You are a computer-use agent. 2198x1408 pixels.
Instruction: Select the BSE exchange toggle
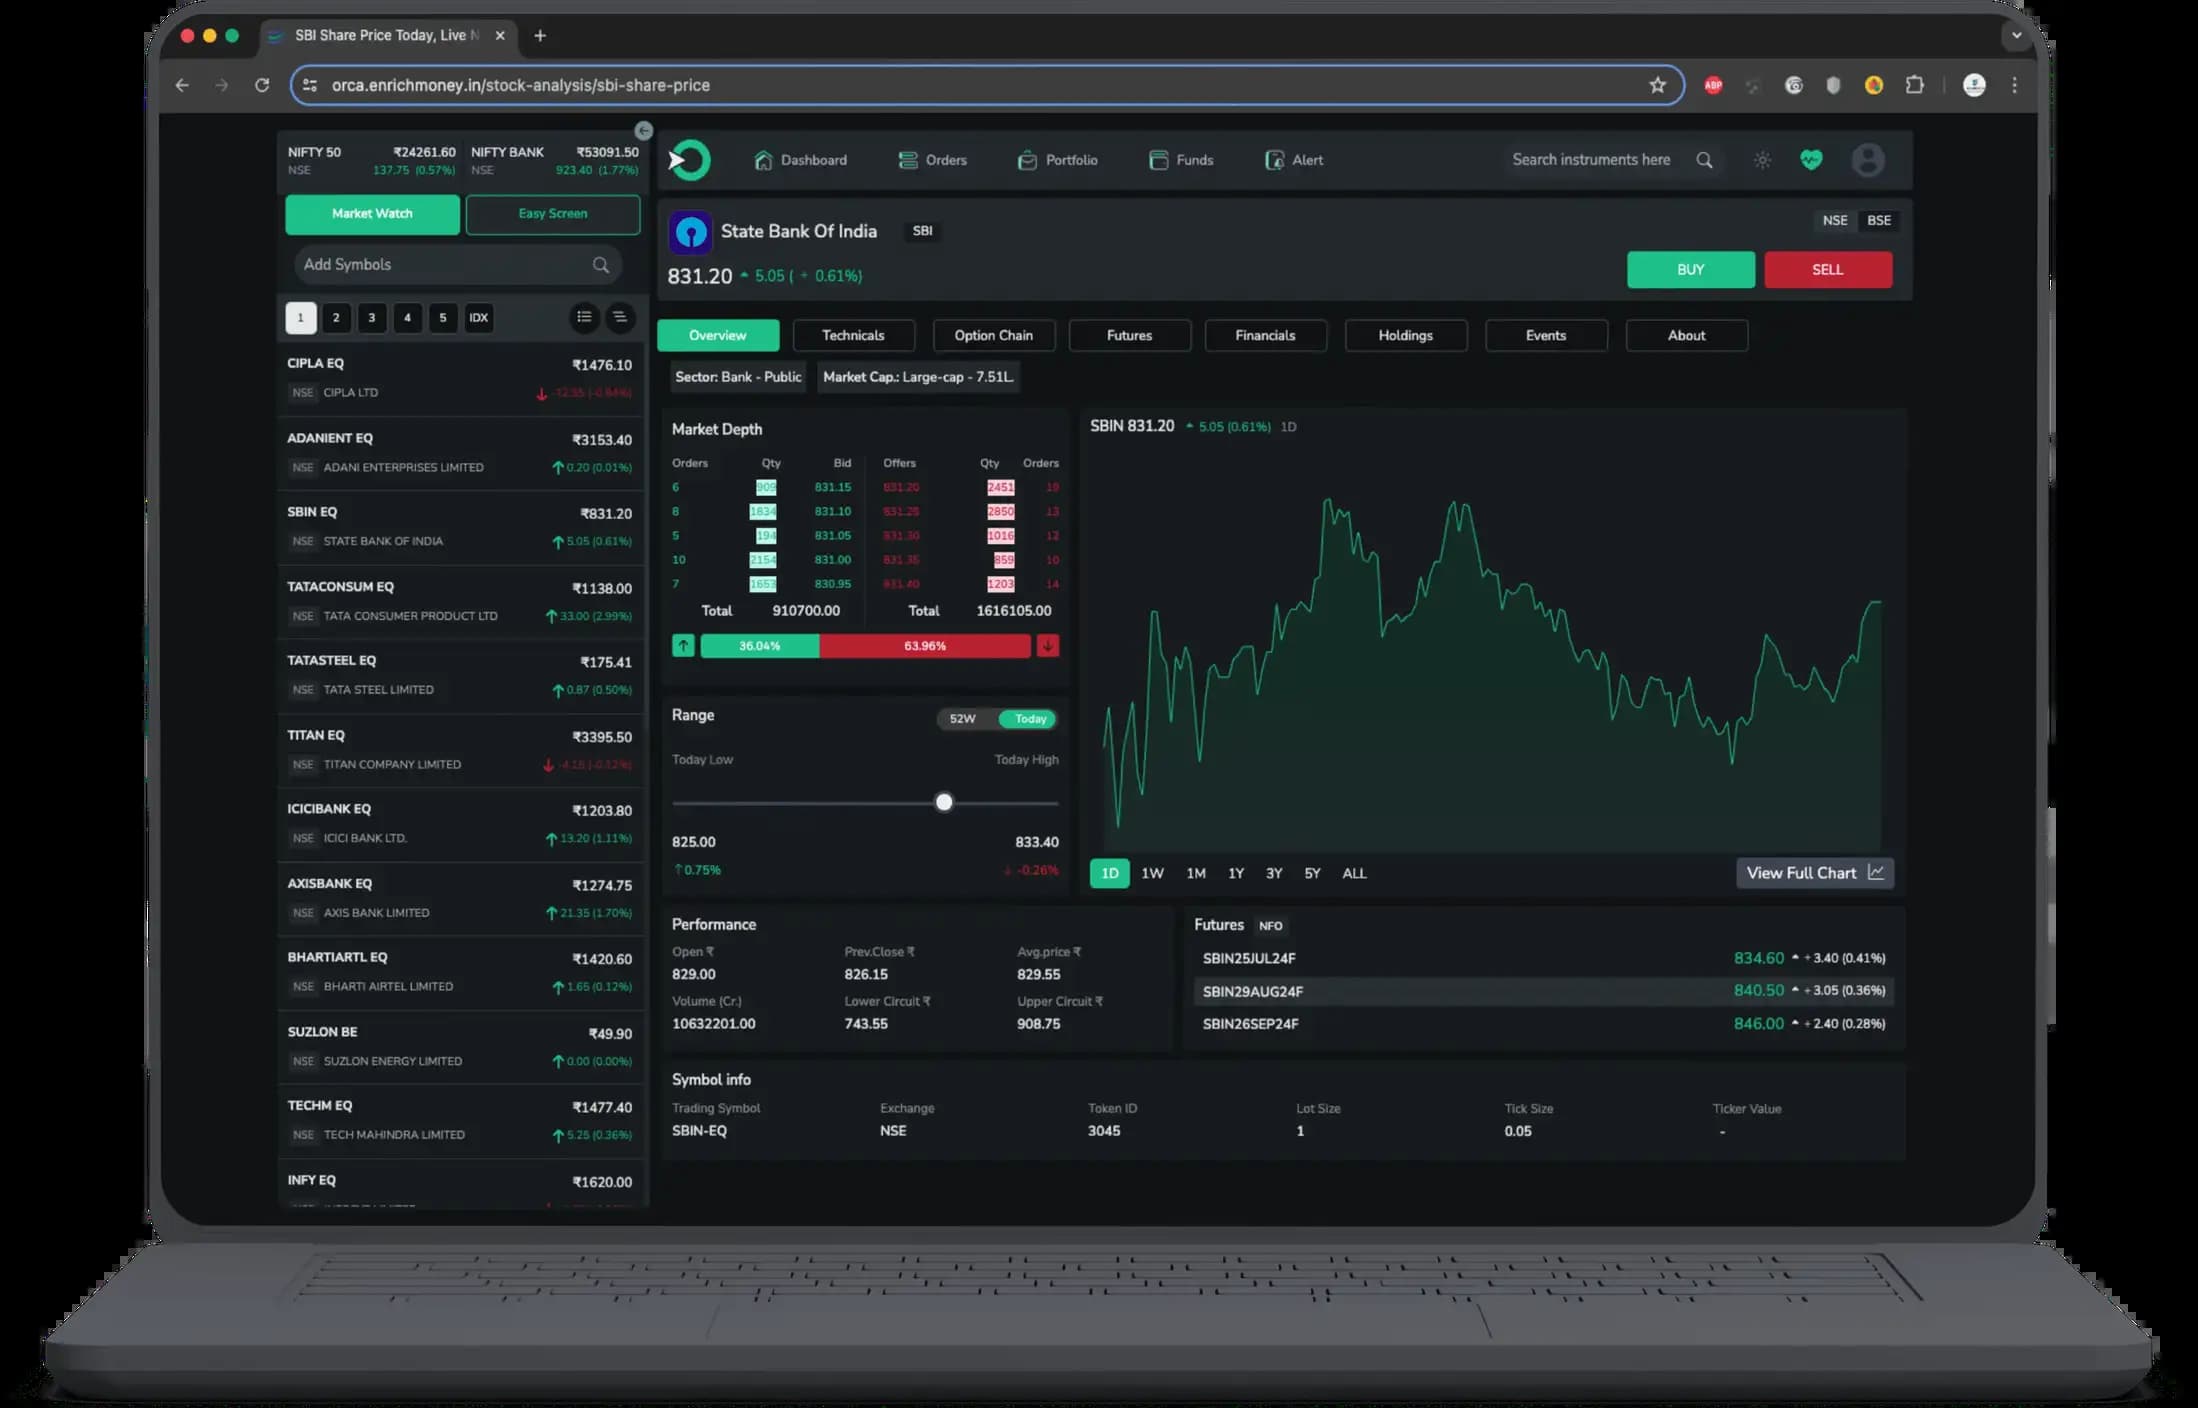point(1878,220)
